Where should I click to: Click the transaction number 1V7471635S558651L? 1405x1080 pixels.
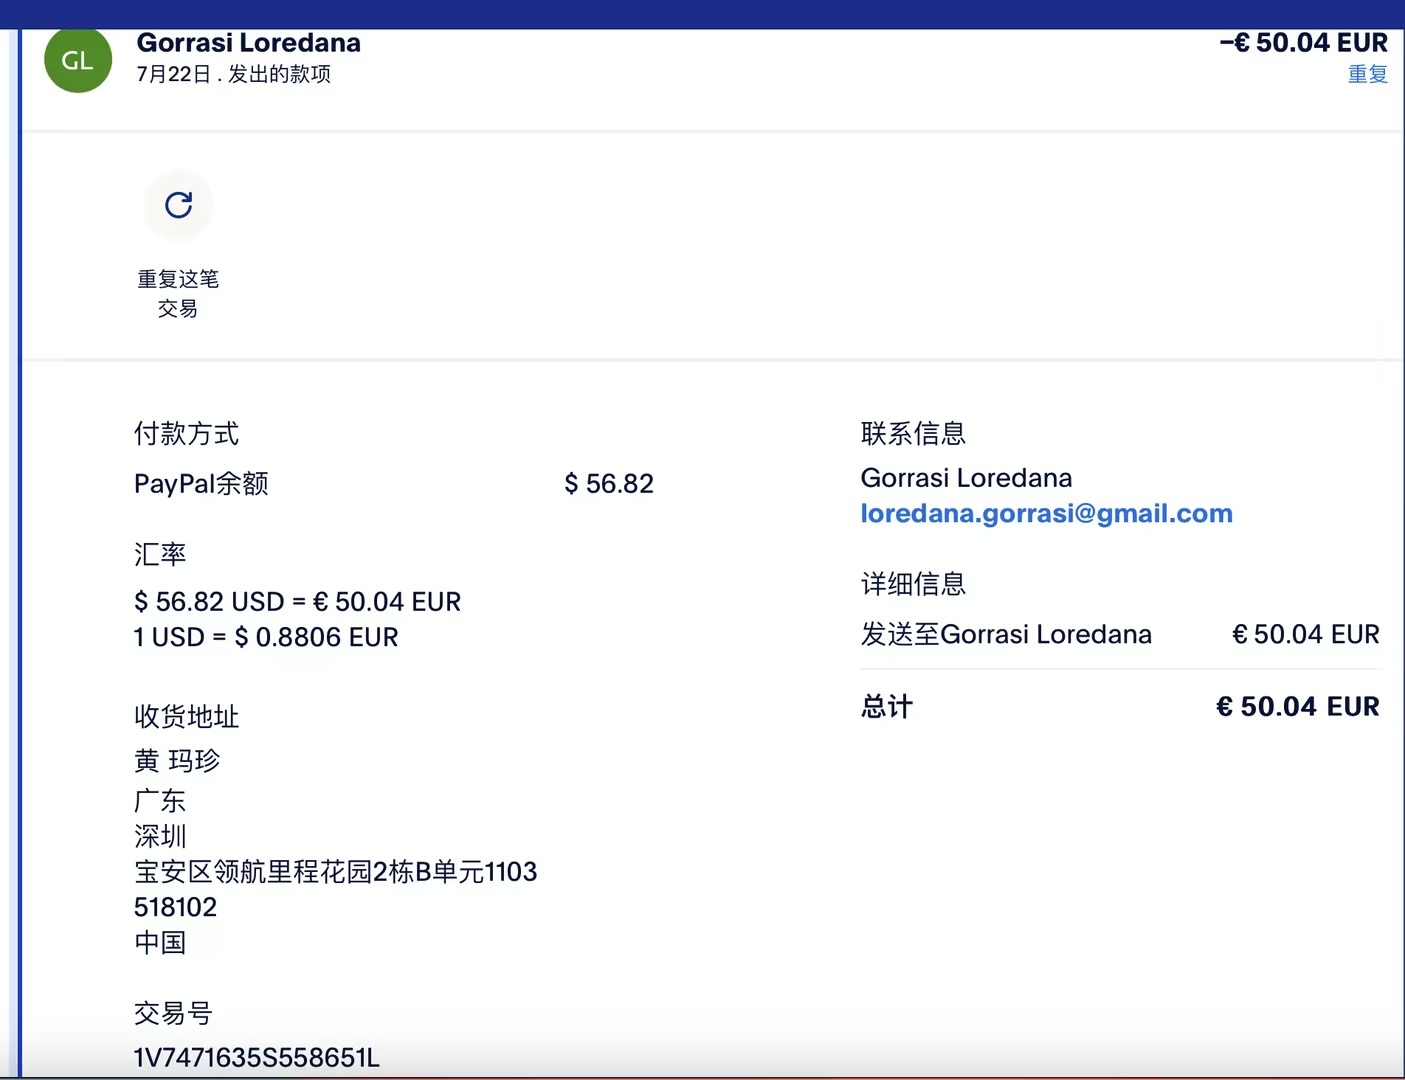[x=256, y=1057]
